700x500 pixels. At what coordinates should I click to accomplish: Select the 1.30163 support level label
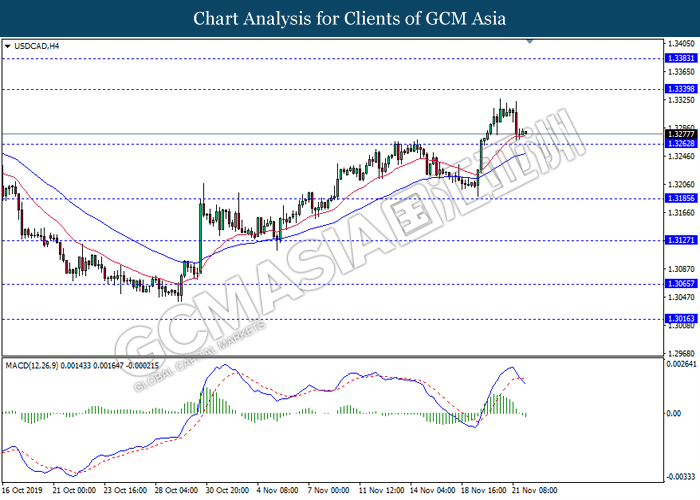pos(681,319)
